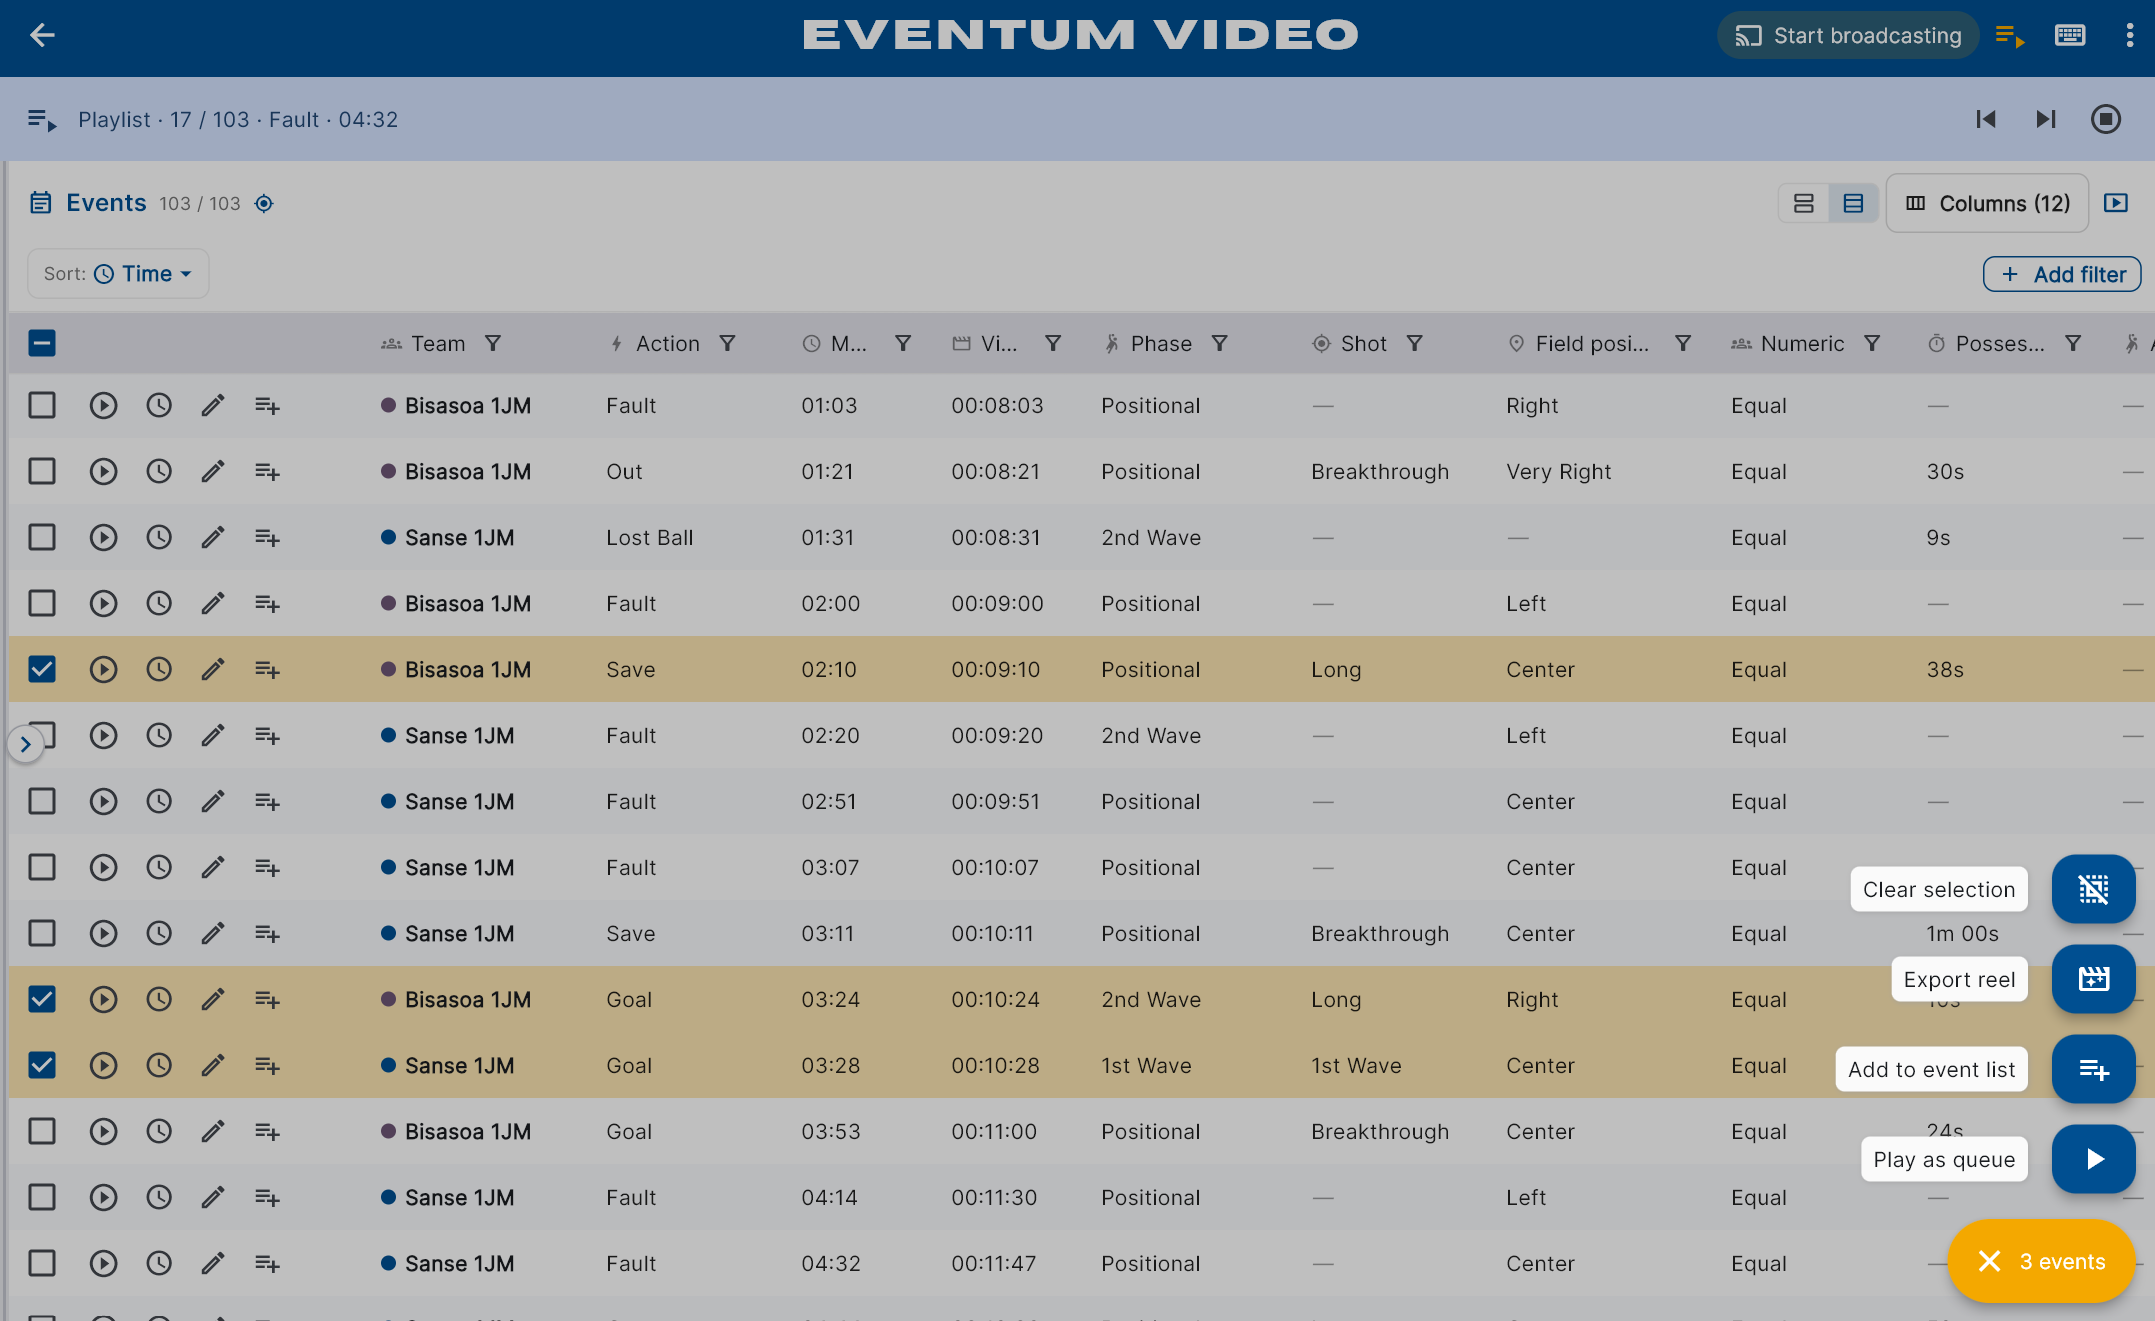The image size is (2155, 1321).
Task: Open the match time column filter
Action: (x=903, y=344)
